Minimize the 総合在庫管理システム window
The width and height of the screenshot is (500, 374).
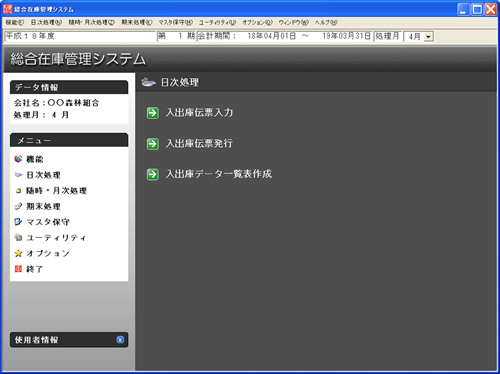click(463, 9)
